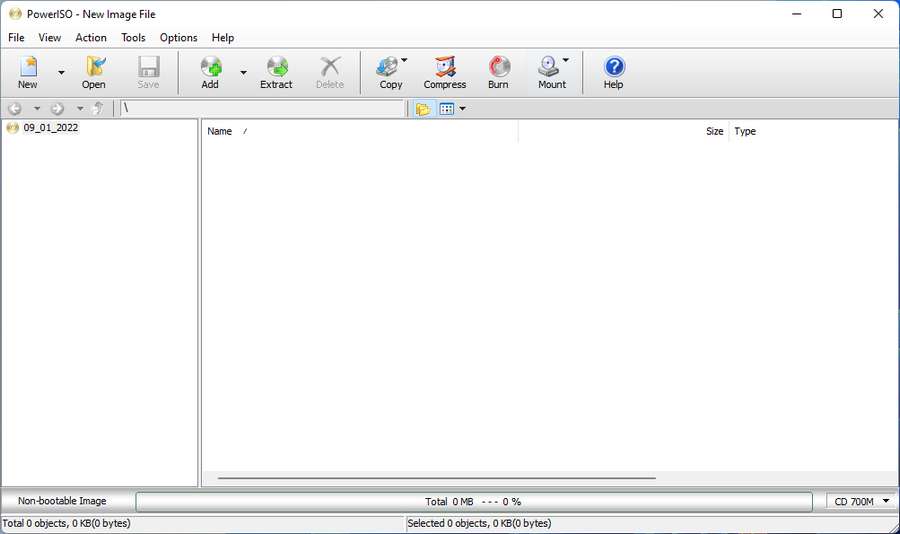This screenshot has width=900, height=534.
Task: Open the Help menu
Action: click(x=223, y=37)
